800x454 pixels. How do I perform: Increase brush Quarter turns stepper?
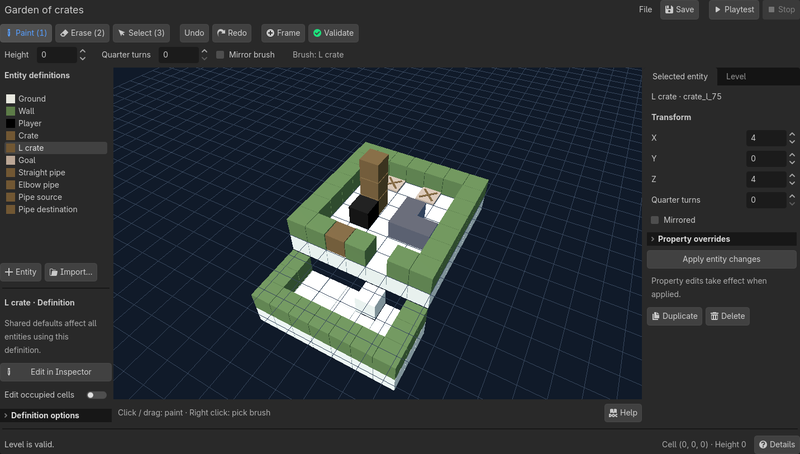pyautogui.click(x=205, y=52)
